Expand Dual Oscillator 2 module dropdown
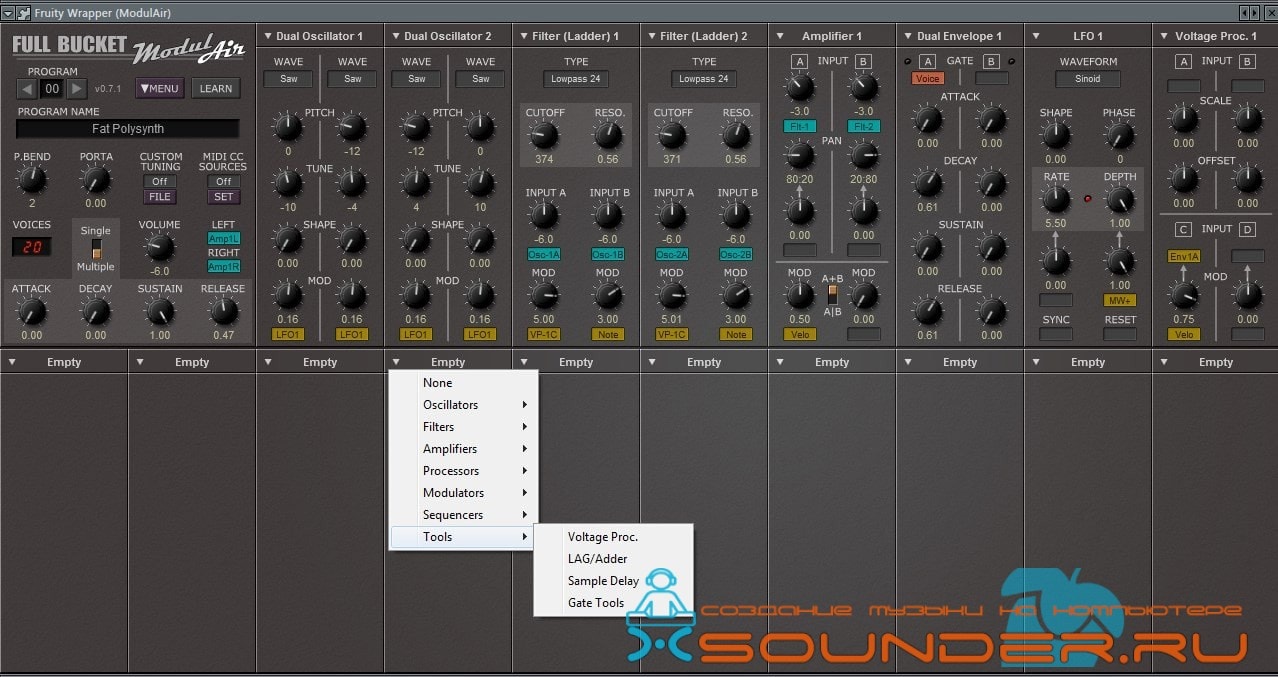This screenshot has height=677, width=1278. point(395,36)
